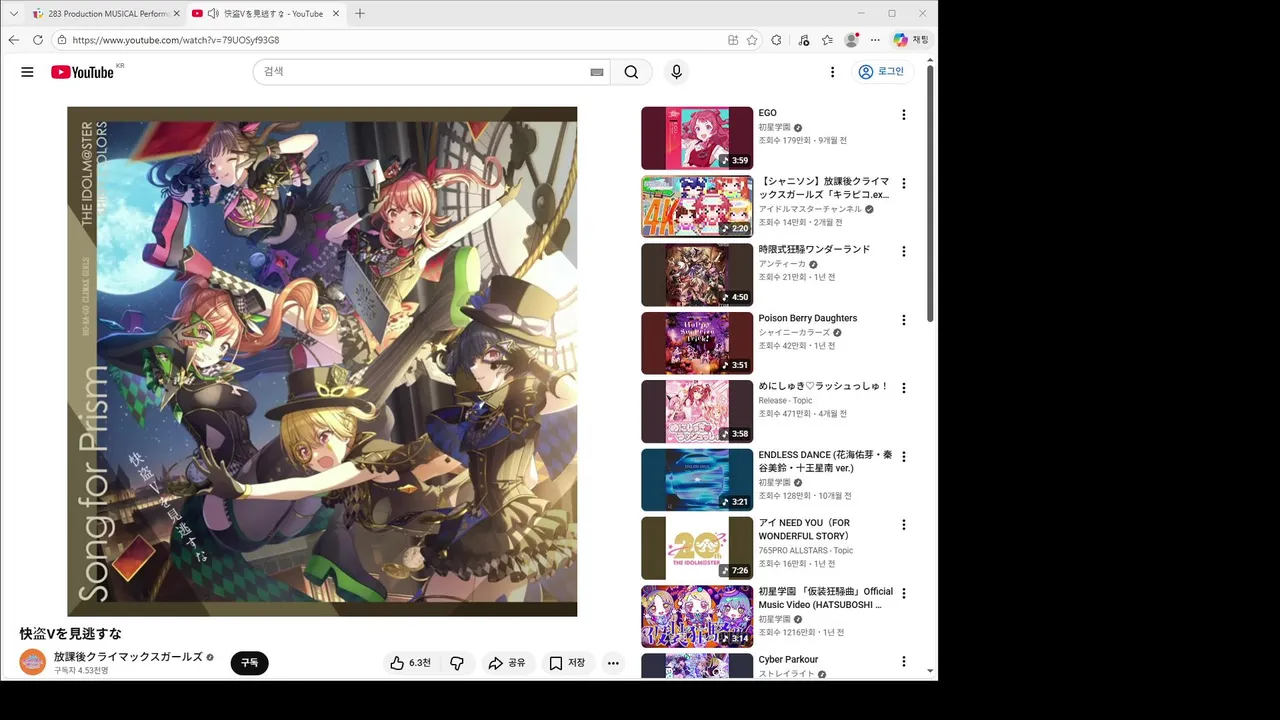Open options for Poison Berry Daughters

(x=903, y=320)
